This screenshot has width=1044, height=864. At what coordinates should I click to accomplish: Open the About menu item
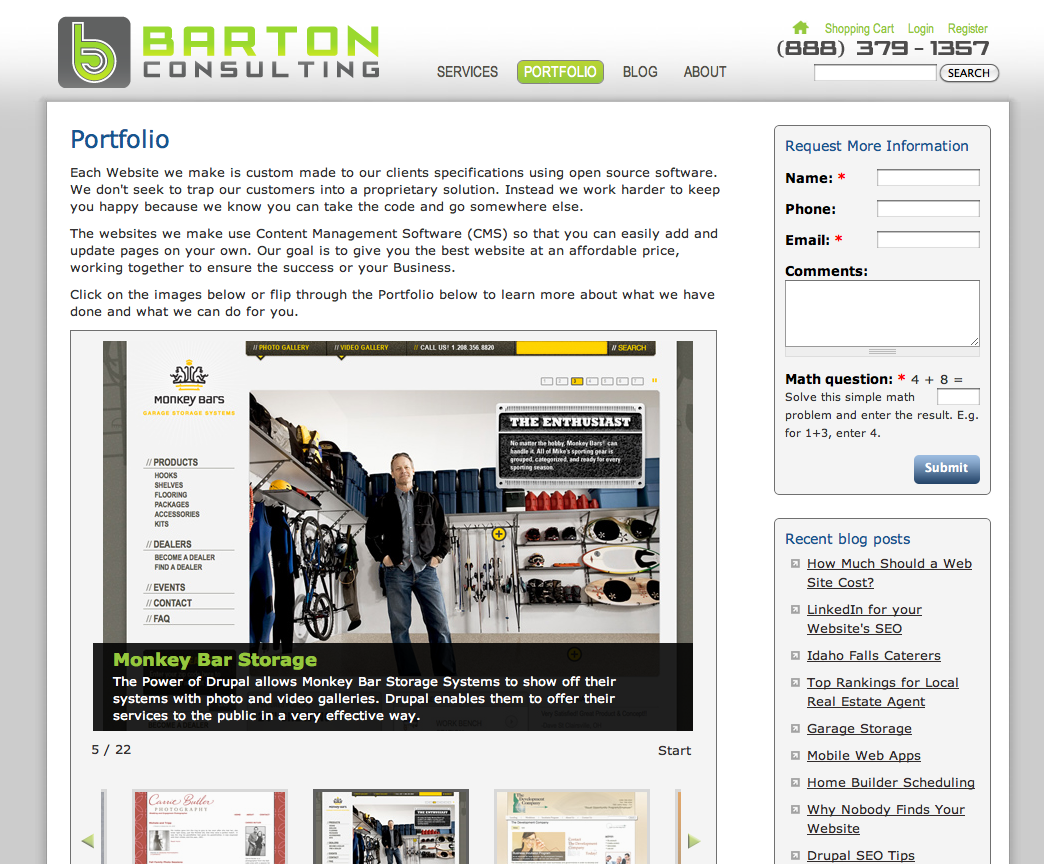[704, 72]
